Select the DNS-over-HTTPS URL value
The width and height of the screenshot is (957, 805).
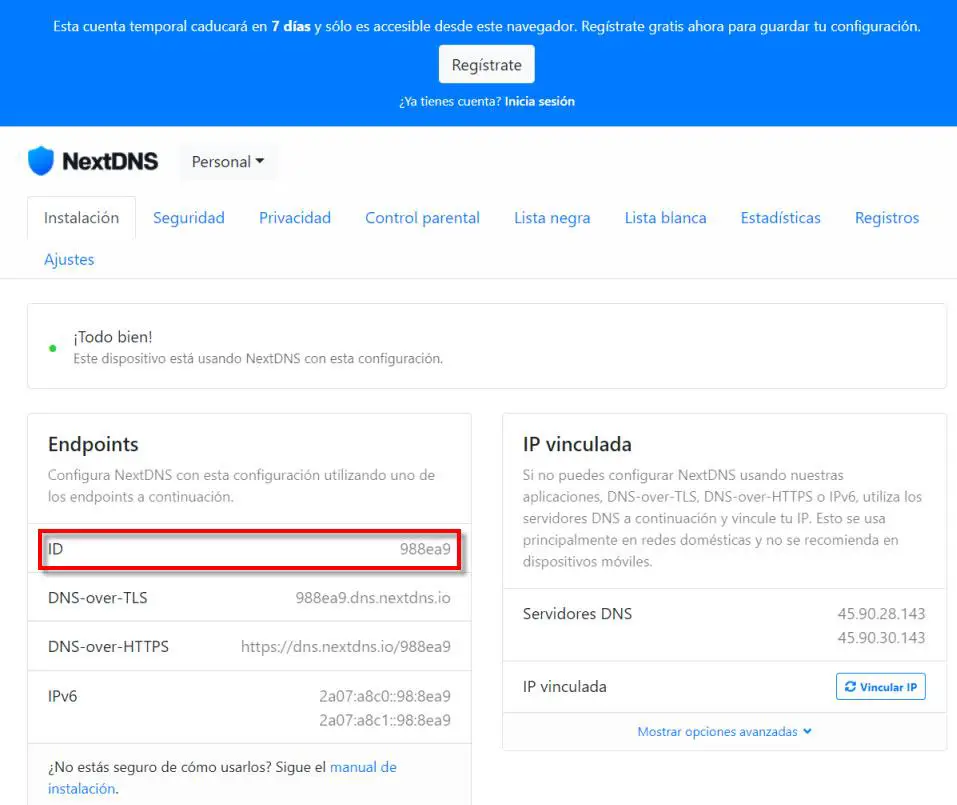[x=345, y=646]
